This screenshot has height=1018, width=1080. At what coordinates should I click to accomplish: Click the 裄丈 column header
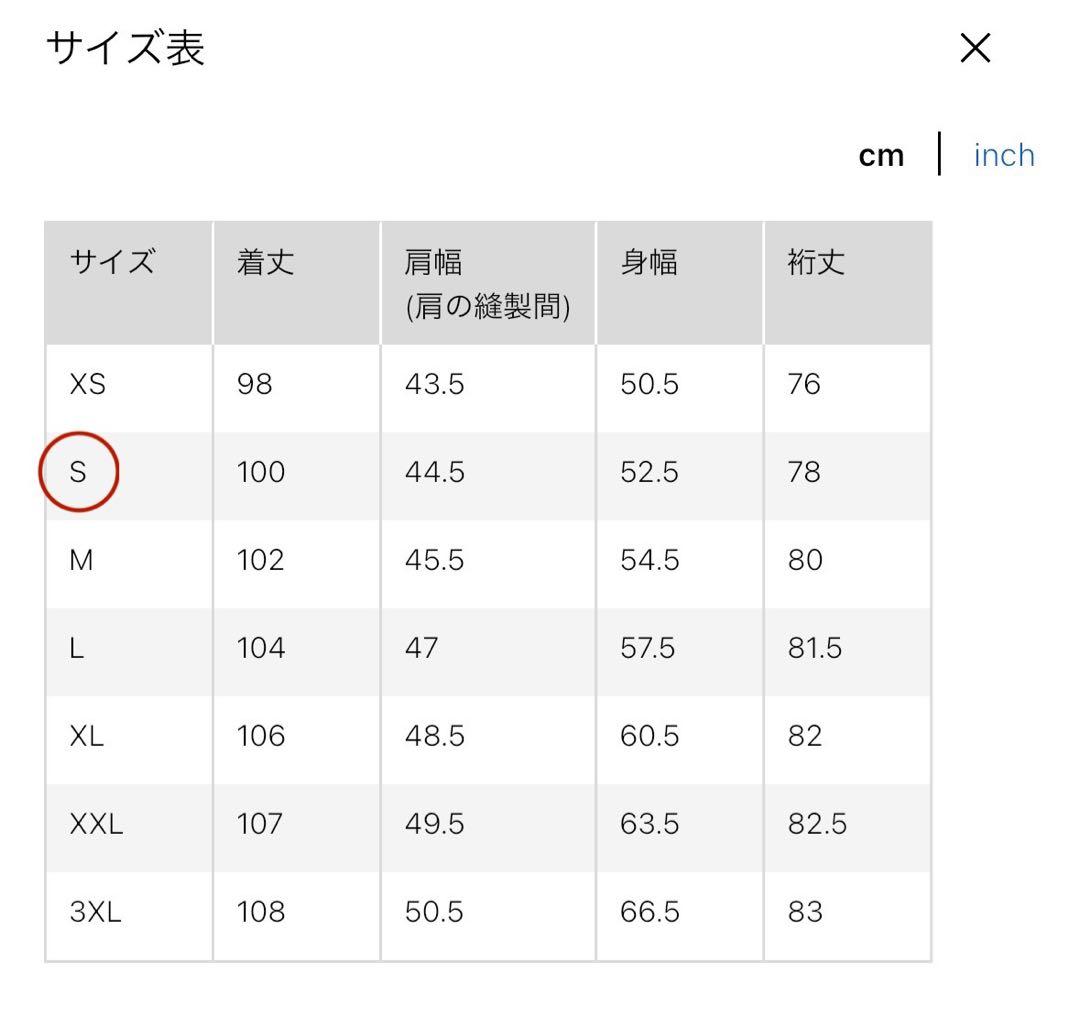[x=810, y=262]
